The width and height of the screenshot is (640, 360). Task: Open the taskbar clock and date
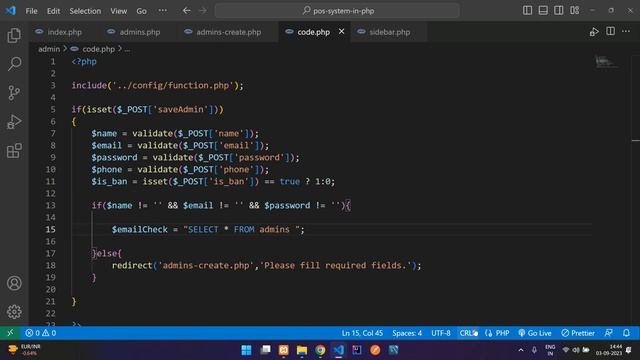[x=609, y=350]
